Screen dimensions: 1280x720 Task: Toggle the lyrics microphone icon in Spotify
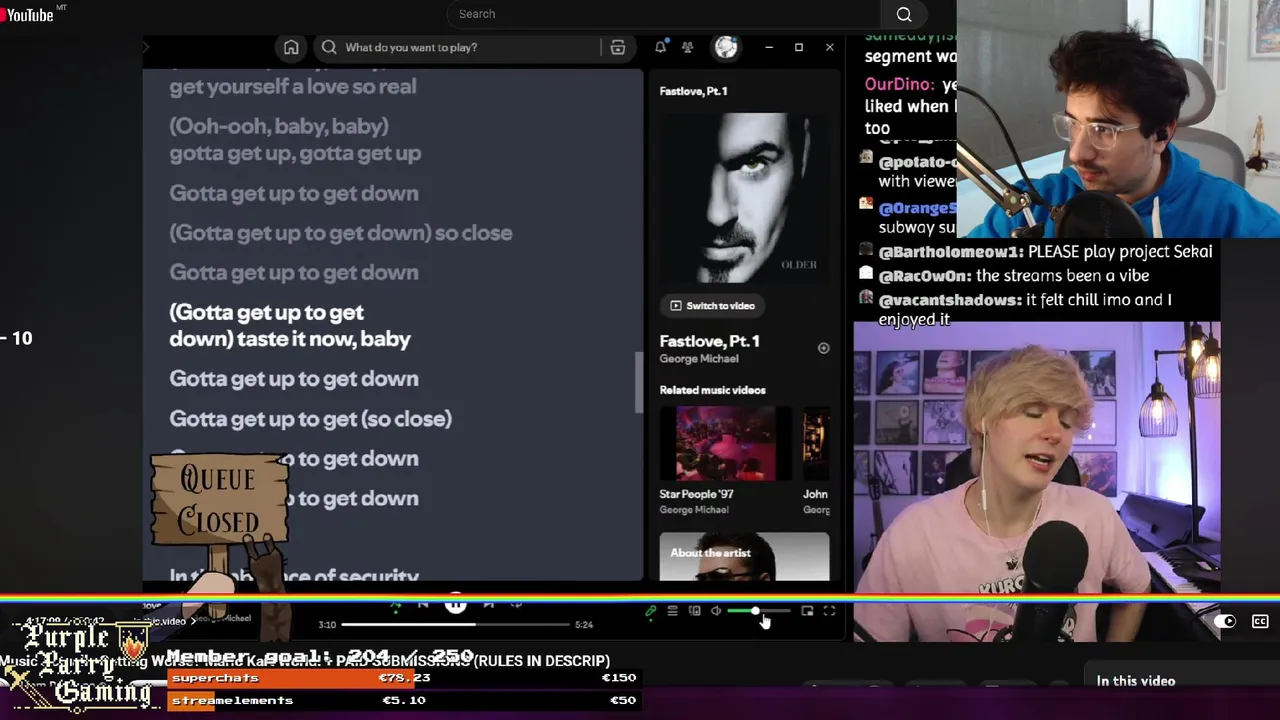click(651, 611)
